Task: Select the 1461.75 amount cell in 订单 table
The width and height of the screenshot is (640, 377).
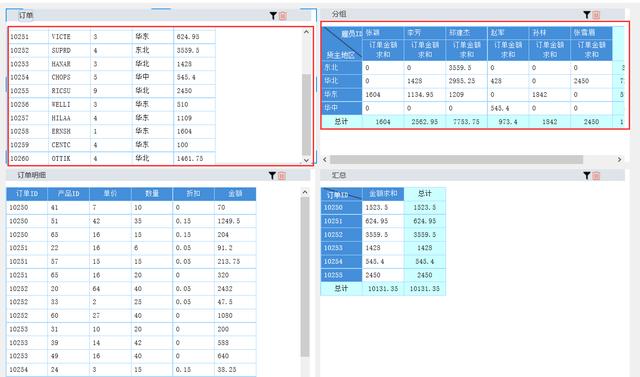Action: (x=194, y=158)
